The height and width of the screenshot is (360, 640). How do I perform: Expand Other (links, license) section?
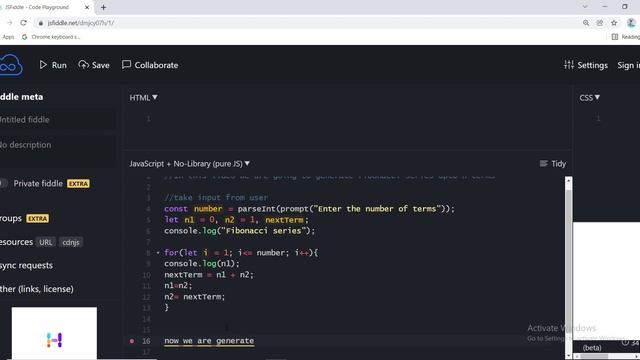click(x=37, y=289)
